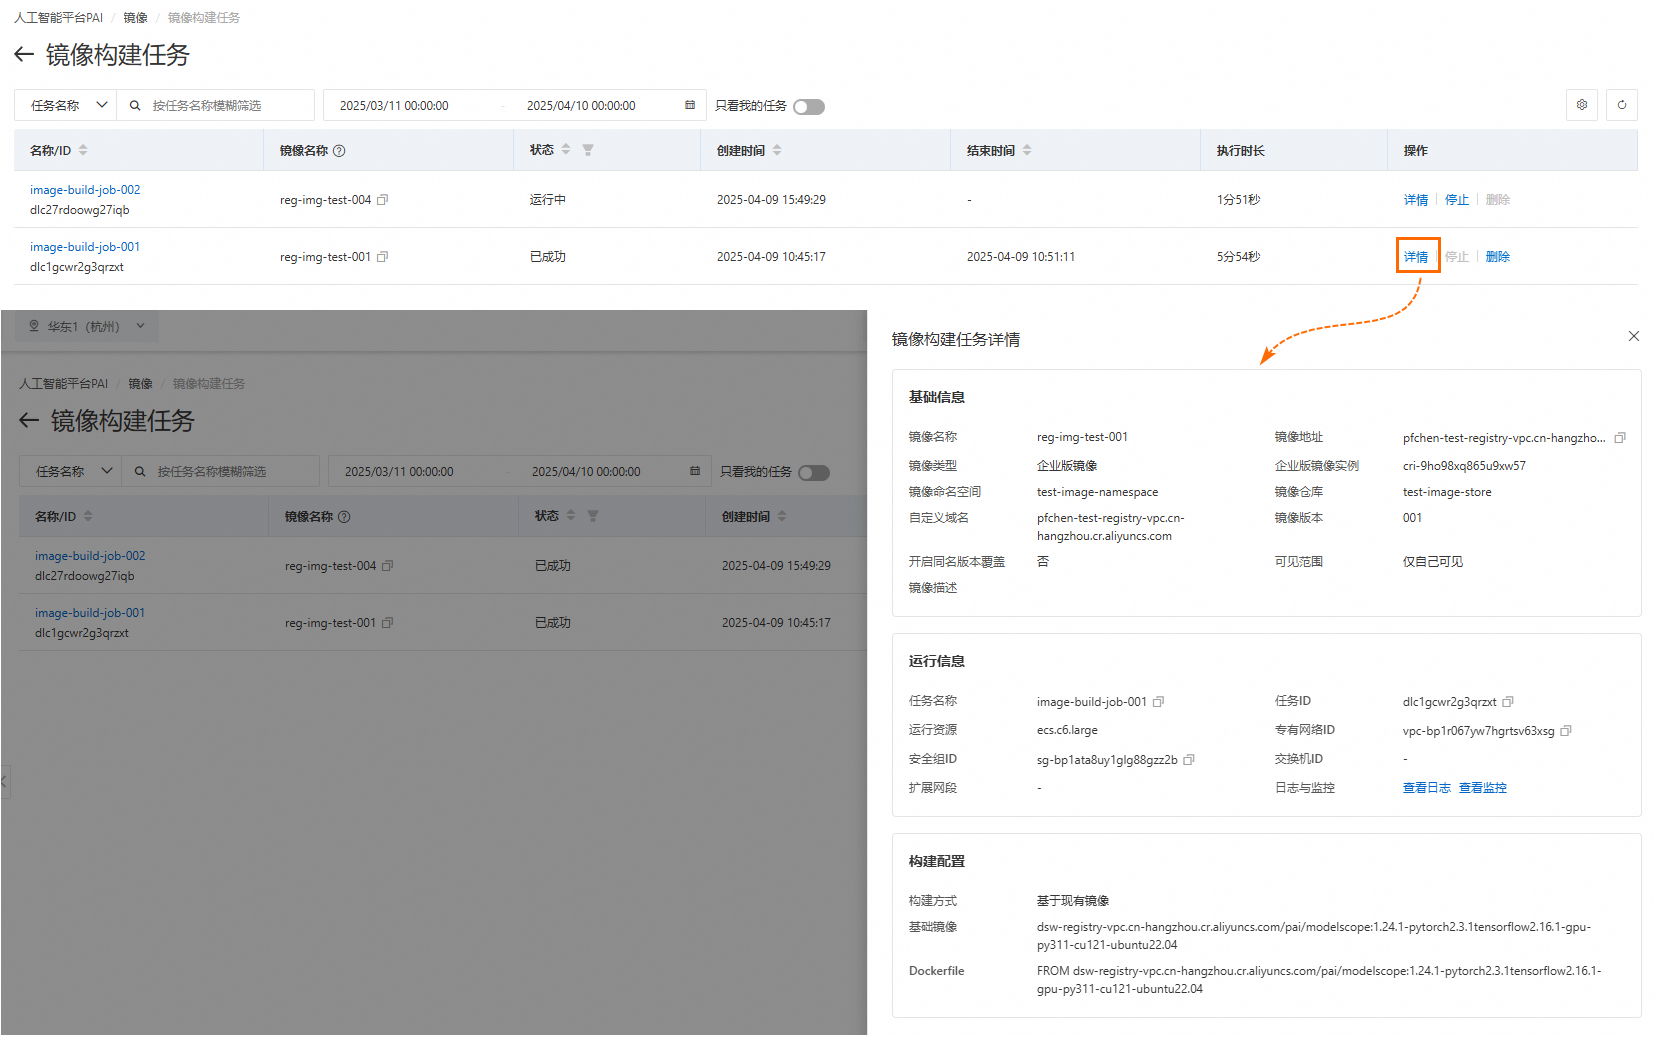Copy image name reg-img-test-004 in top table
1655x1039 pixels.
pos(382,200)
